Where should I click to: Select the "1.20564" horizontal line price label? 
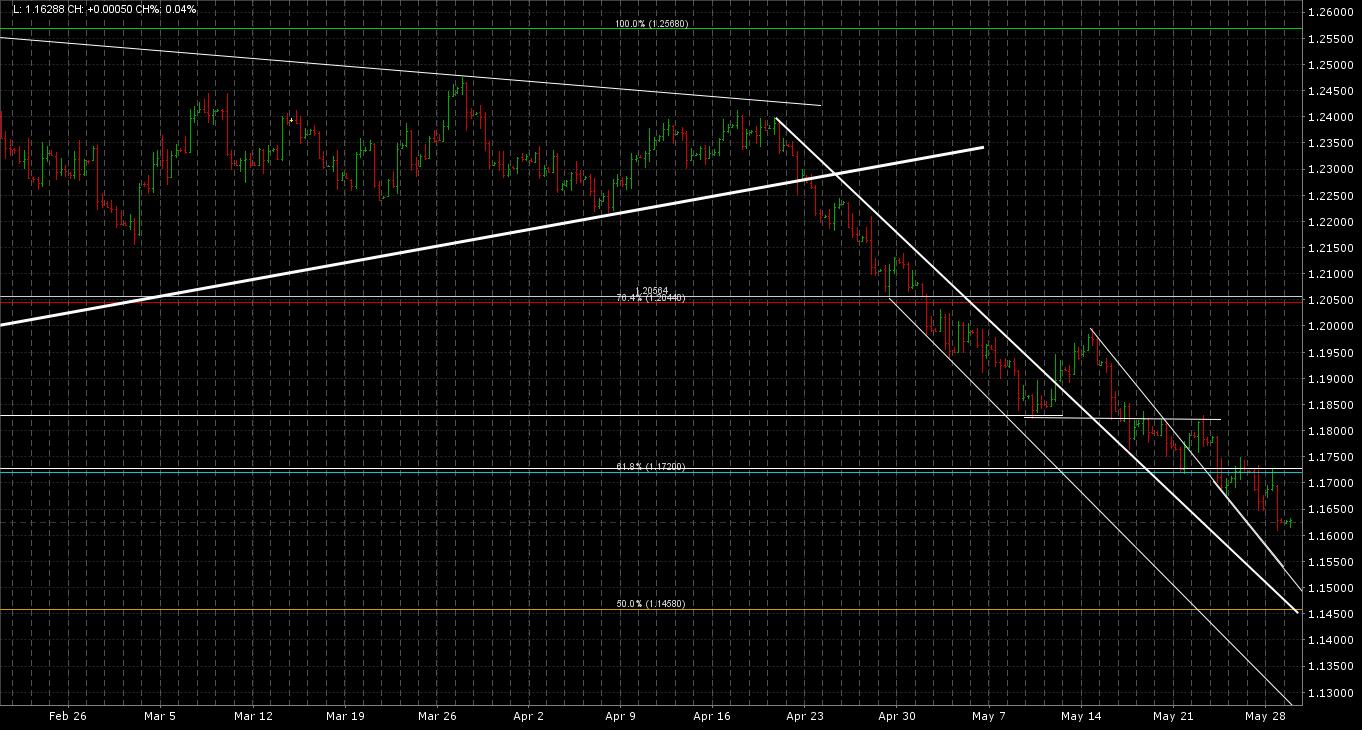click(652, 291)
